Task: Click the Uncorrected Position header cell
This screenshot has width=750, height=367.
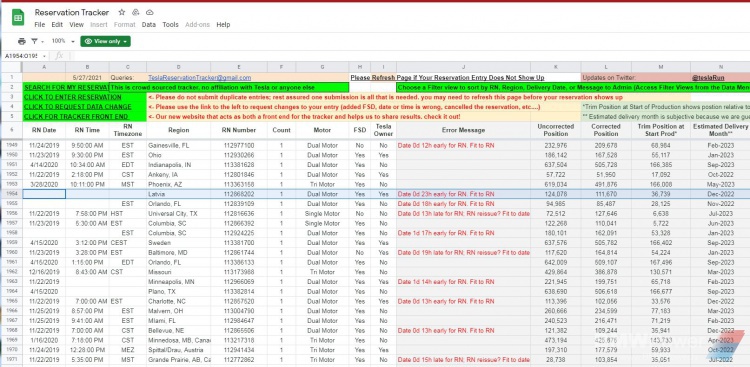Action: 555,130
